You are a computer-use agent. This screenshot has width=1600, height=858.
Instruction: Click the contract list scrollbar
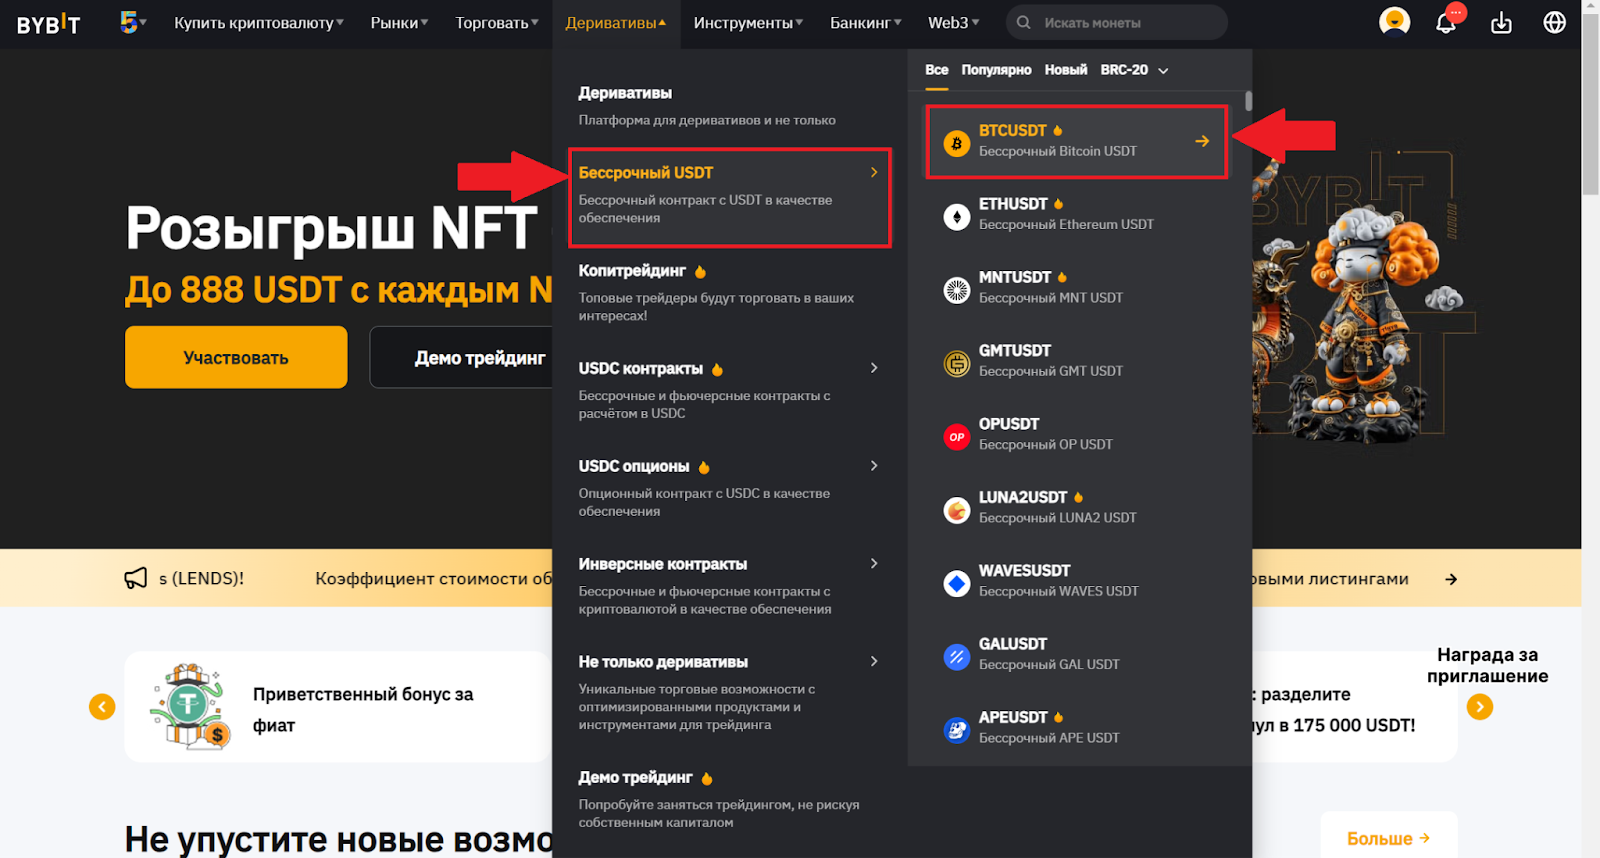(1248, 101)
